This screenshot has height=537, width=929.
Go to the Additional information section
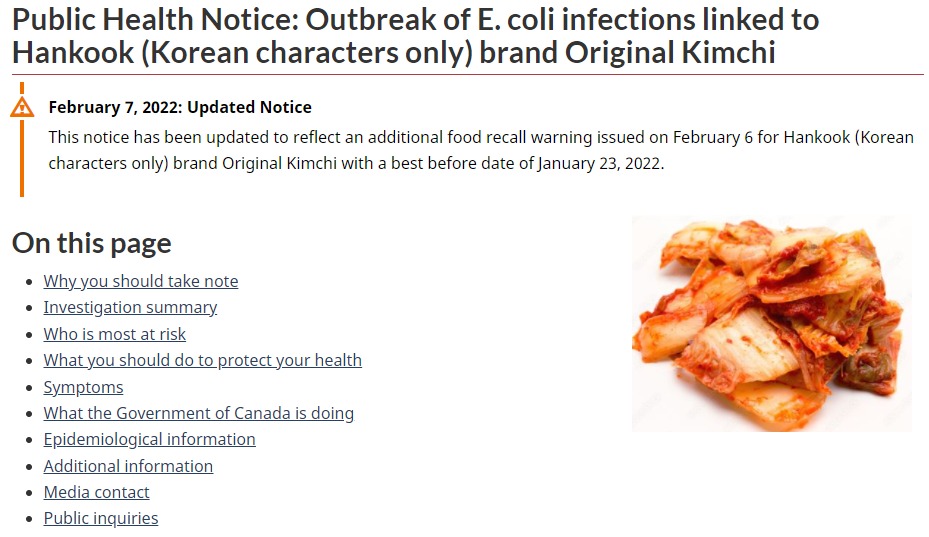click(128, 466)
